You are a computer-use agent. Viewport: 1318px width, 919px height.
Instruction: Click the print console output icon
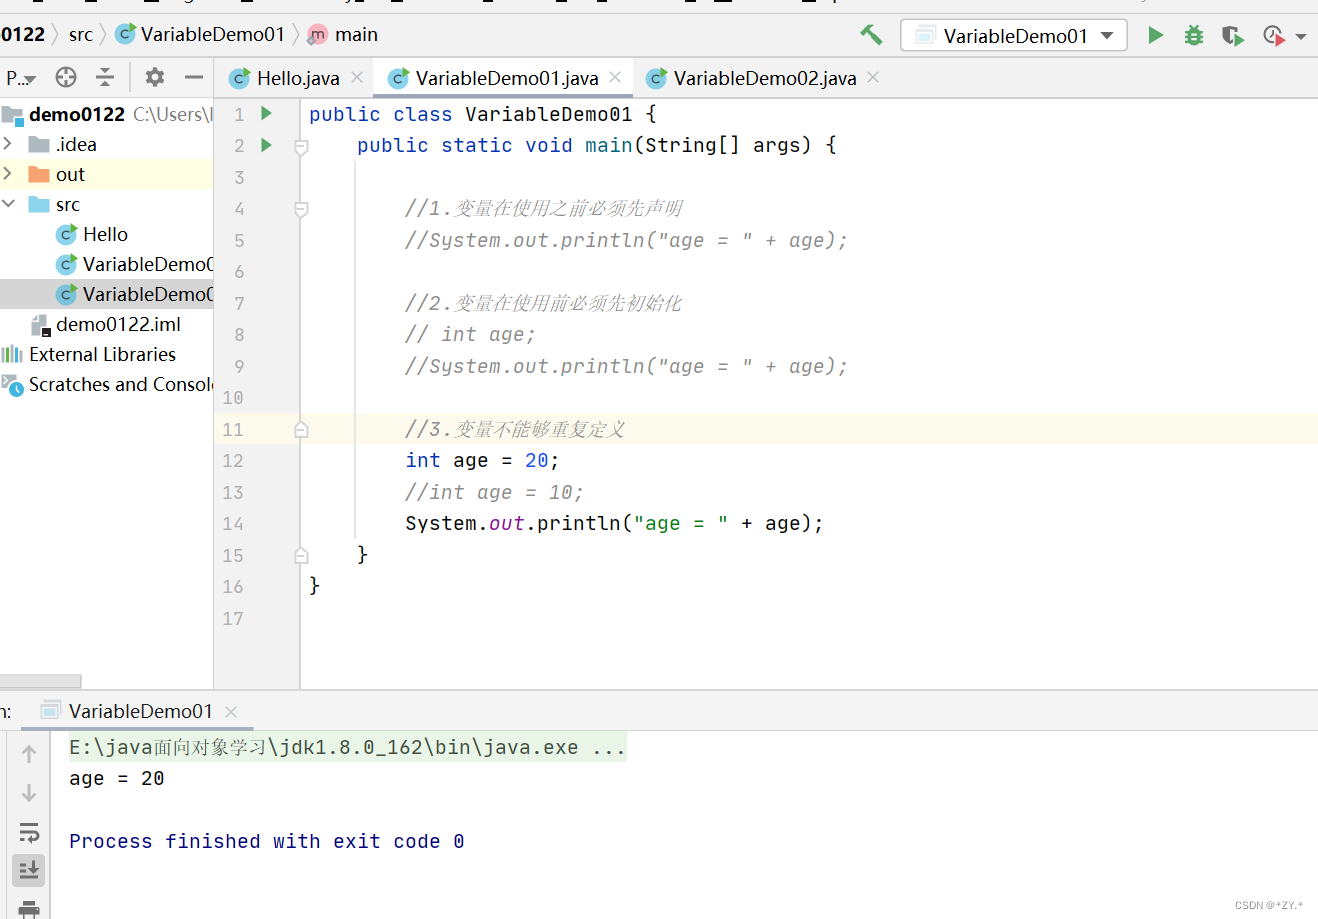[x=29, y=908]
